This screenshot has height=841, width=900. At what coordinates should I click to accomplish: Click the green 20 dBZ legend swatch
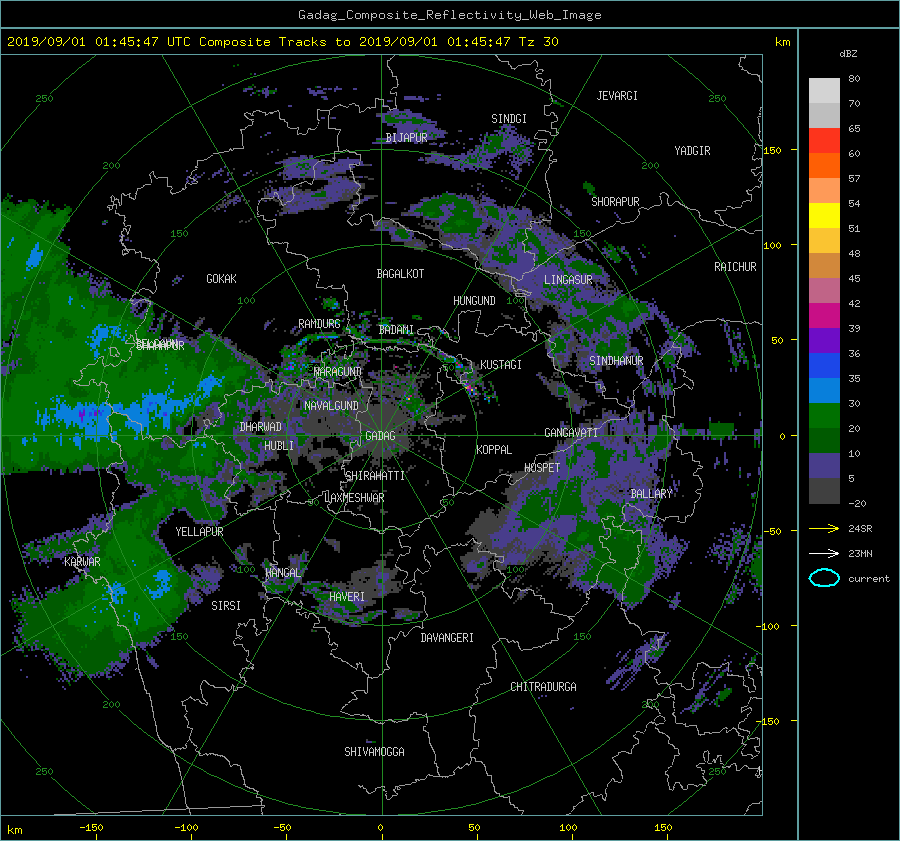click(824, 415)
